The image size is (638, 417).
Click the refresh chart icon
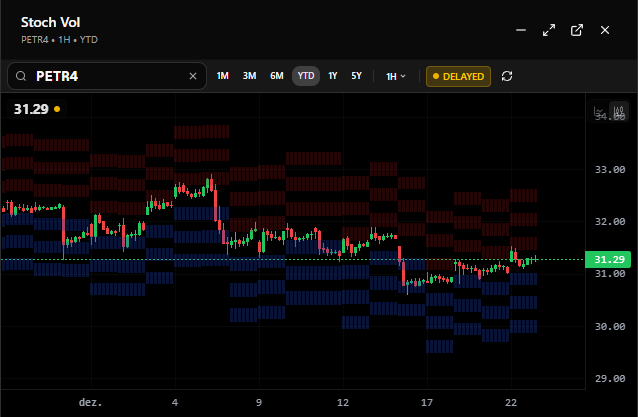click(507, 76)
